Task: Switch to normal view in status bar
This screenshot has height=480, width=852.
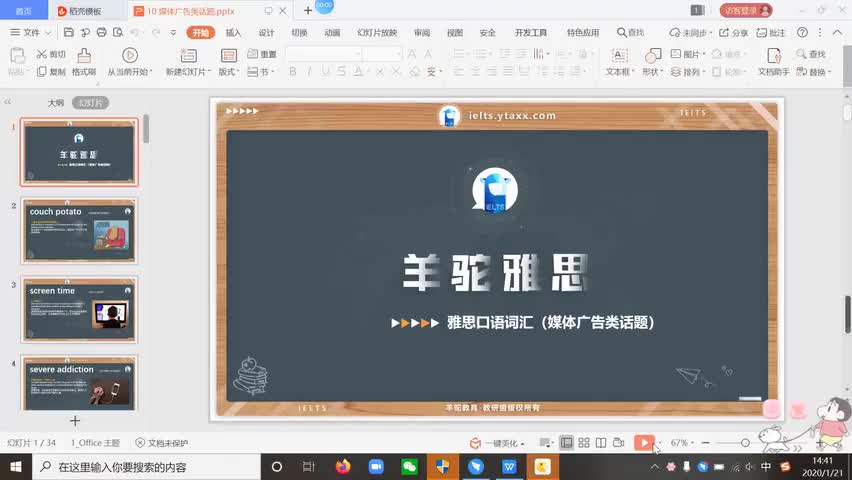Action: (566, 442)
